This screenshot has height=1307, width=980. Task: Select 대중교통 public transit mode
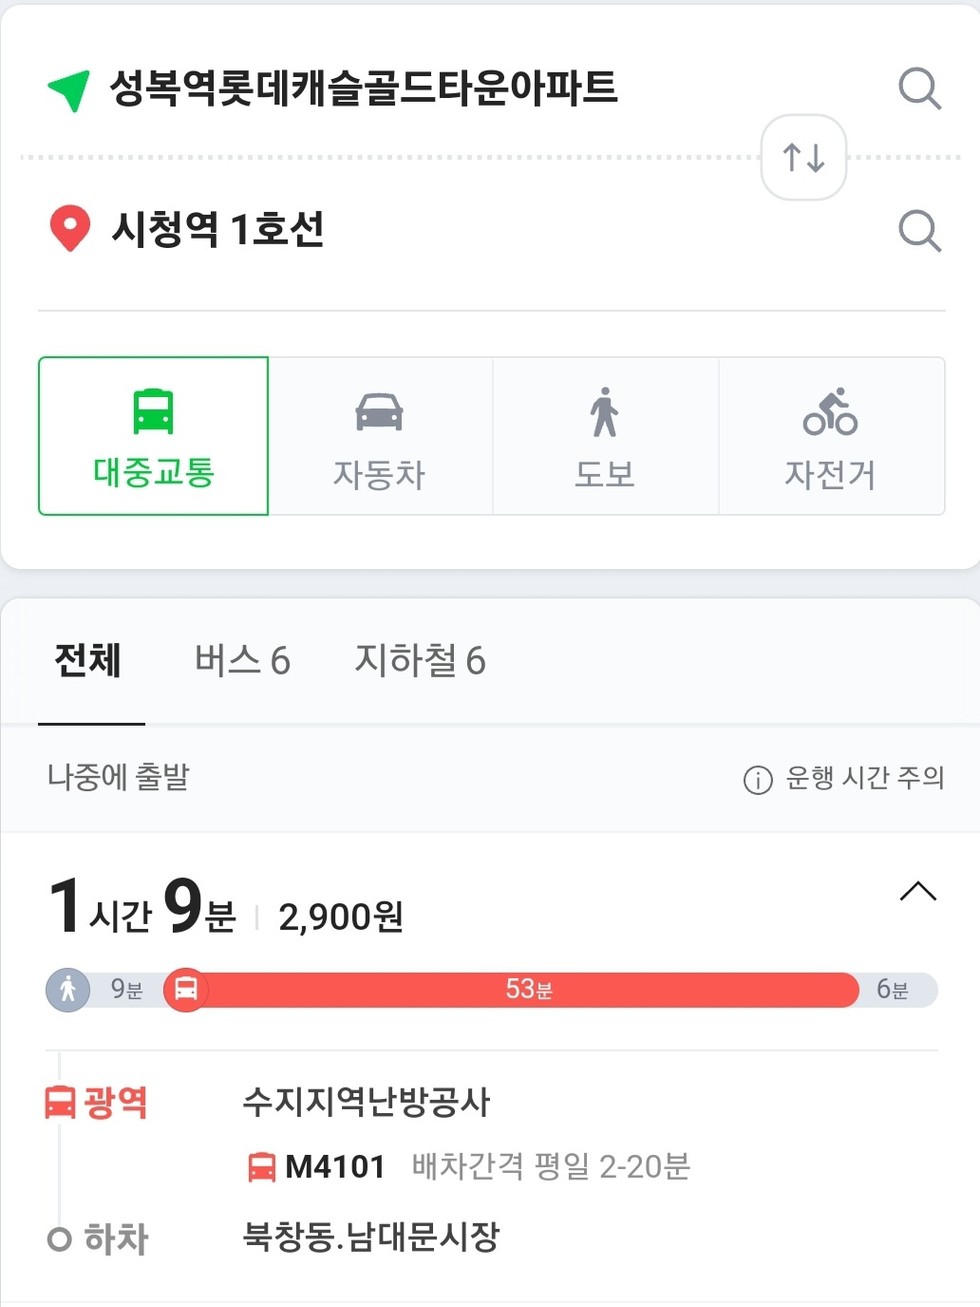[x=154, y=436]
